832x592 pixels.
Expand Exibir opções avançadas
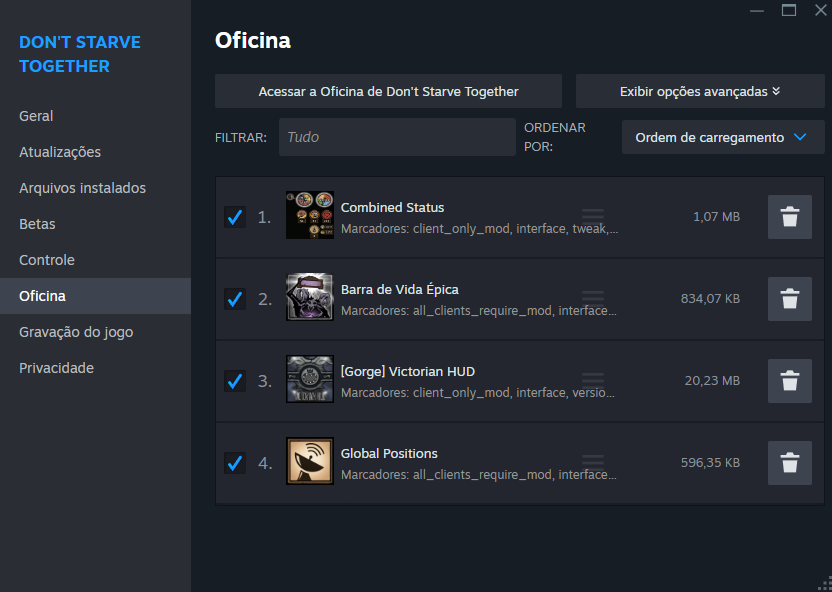[x=700, y=91]
